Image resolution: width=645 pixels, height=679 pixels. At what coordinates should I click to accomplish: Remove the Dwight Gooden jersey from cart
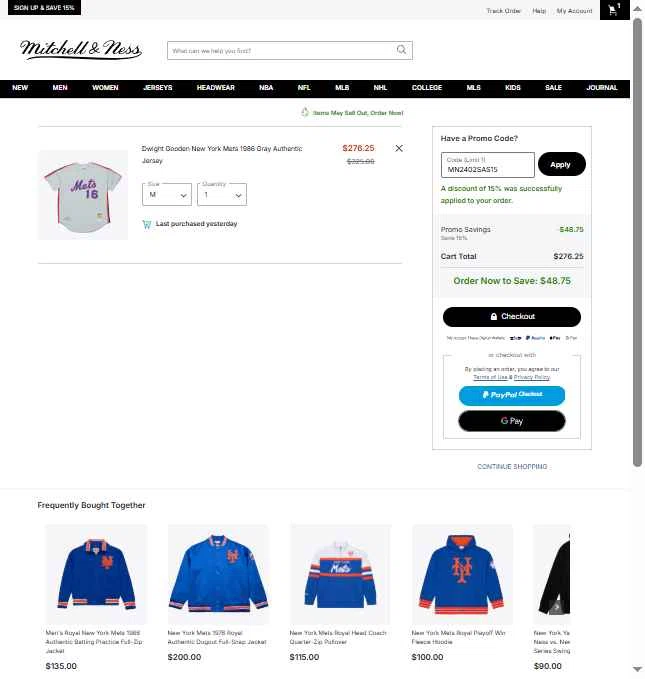tap(399, 149)
